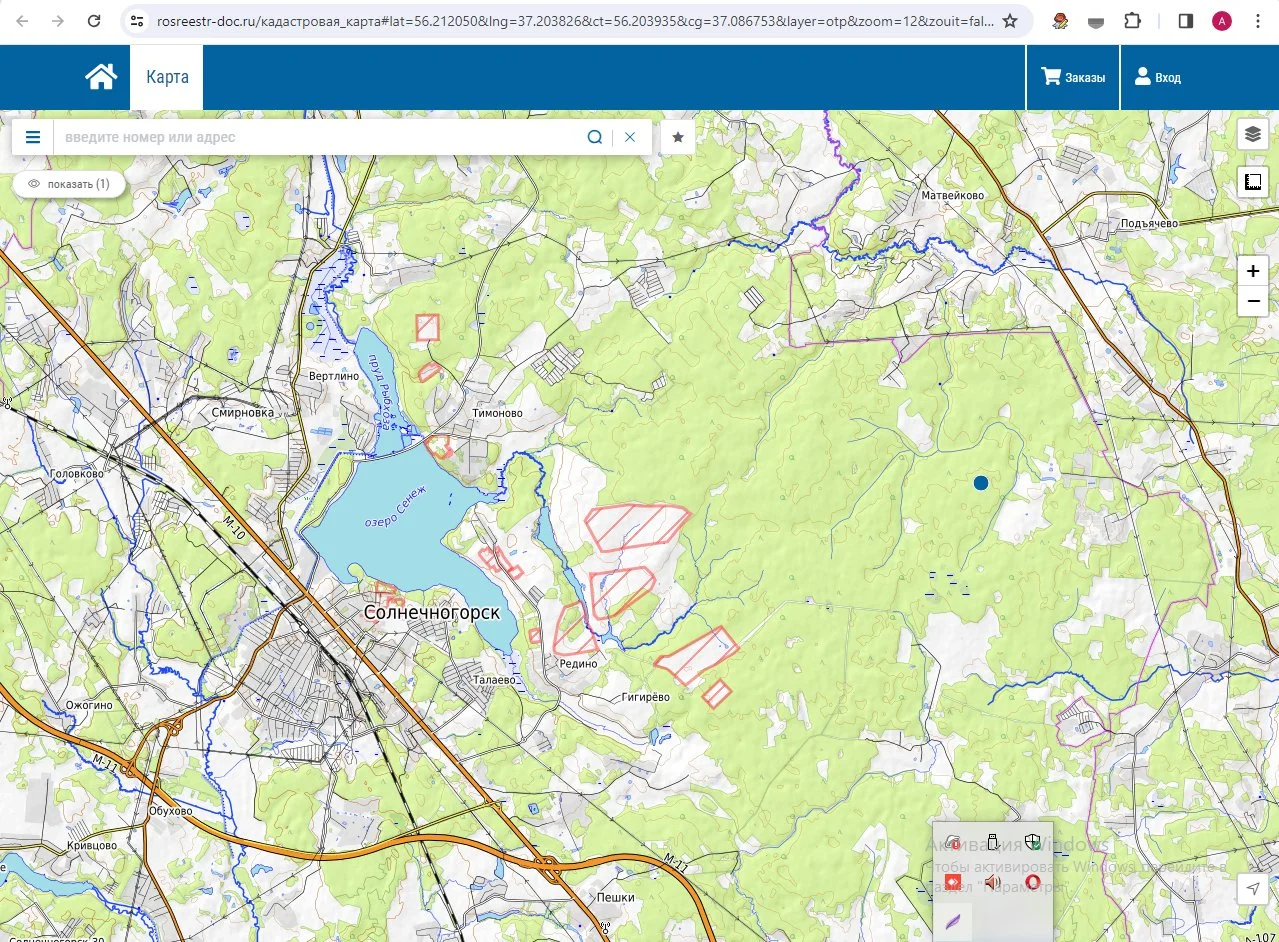Open Chrome extensions puzzle icon
Image resolution: width=1279 pixels, height=942 pixels.
click(1132, 21)
